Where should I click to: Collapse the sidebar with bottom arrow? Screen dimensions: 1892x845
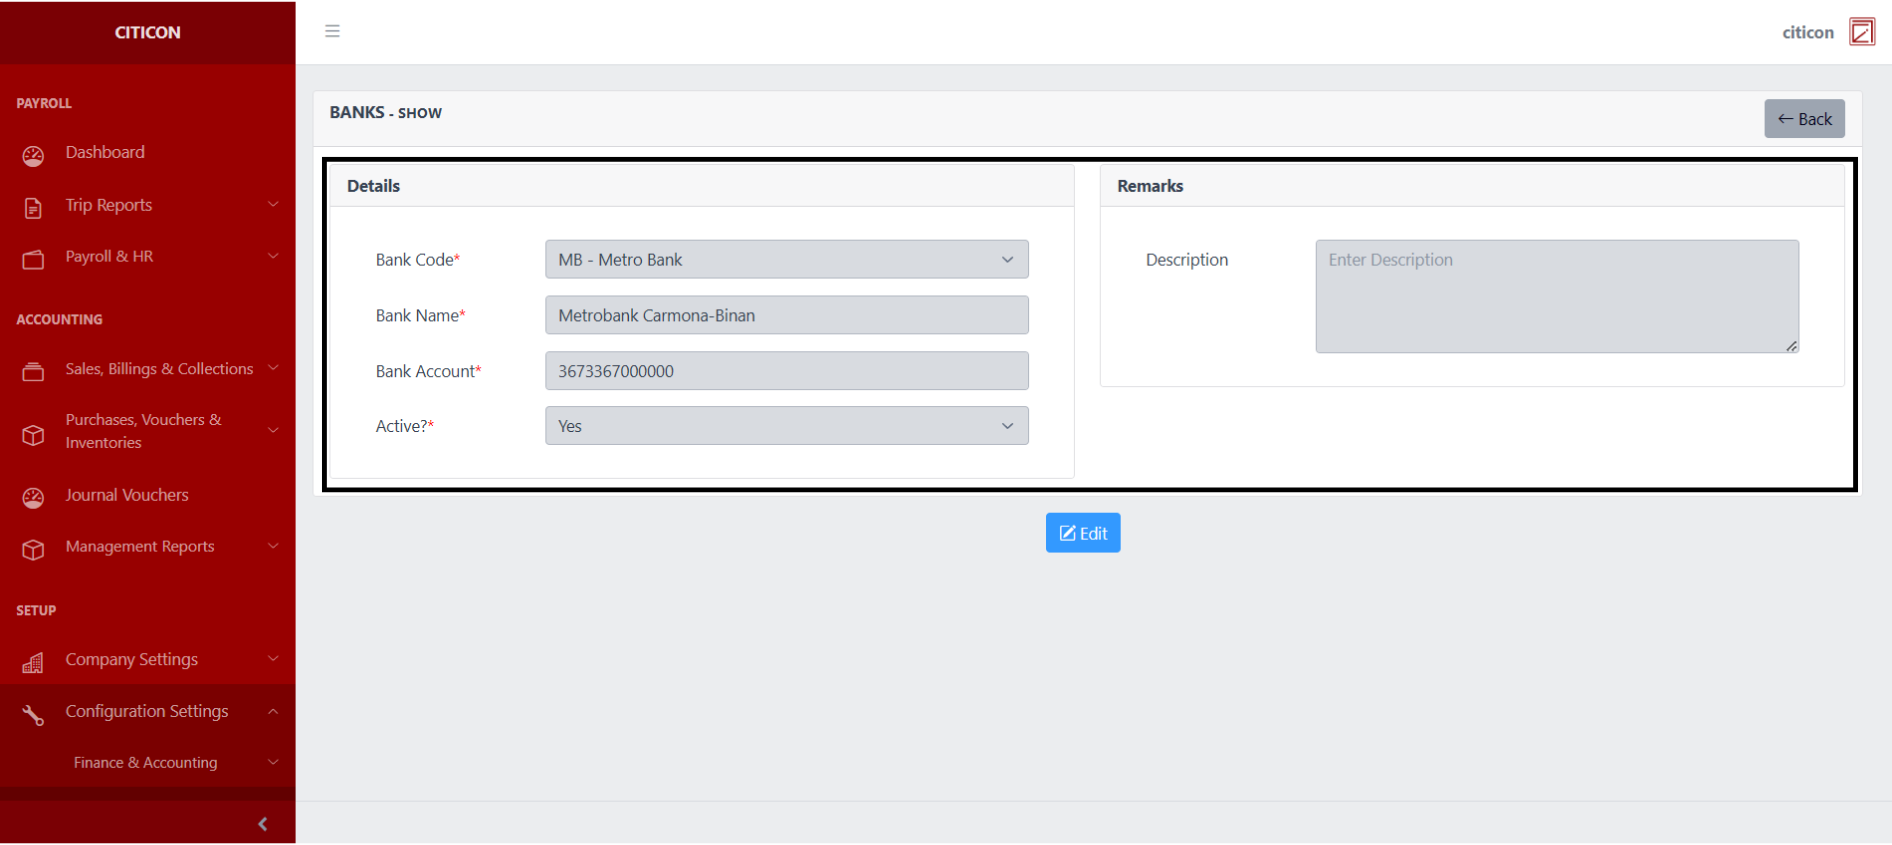pos(262,823)
